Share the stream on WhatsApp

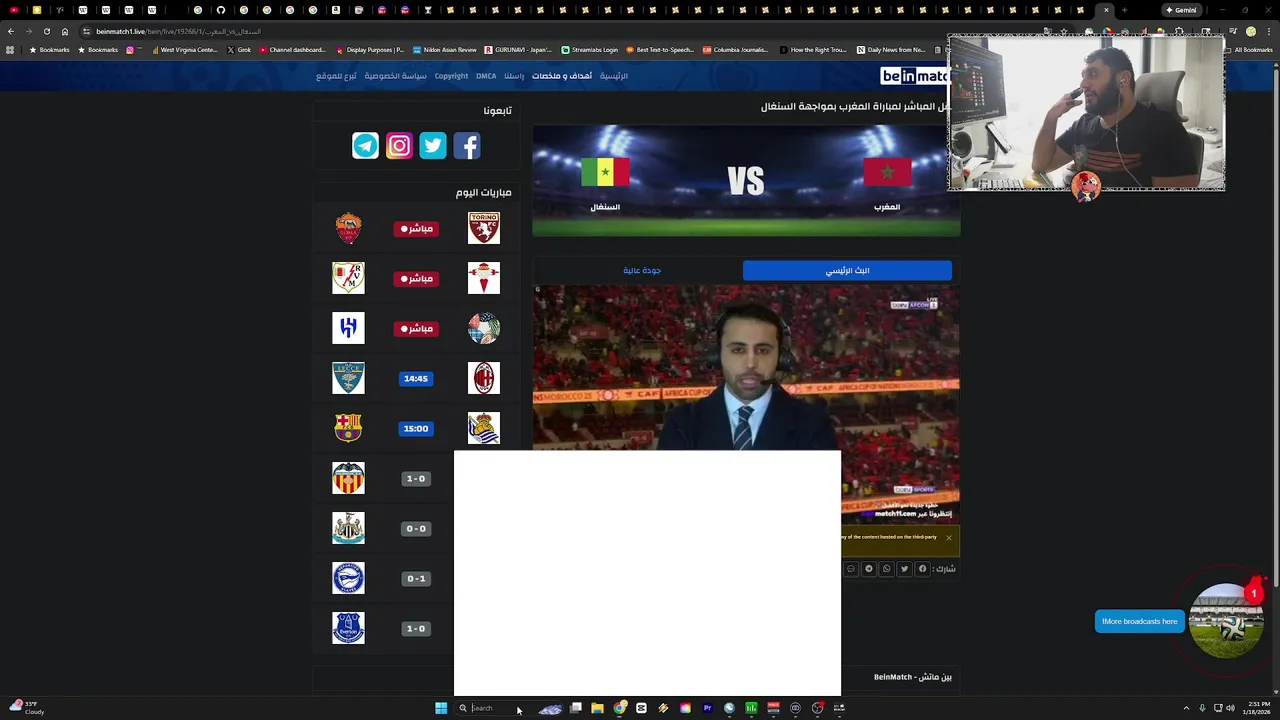click(x=886, y=569)
